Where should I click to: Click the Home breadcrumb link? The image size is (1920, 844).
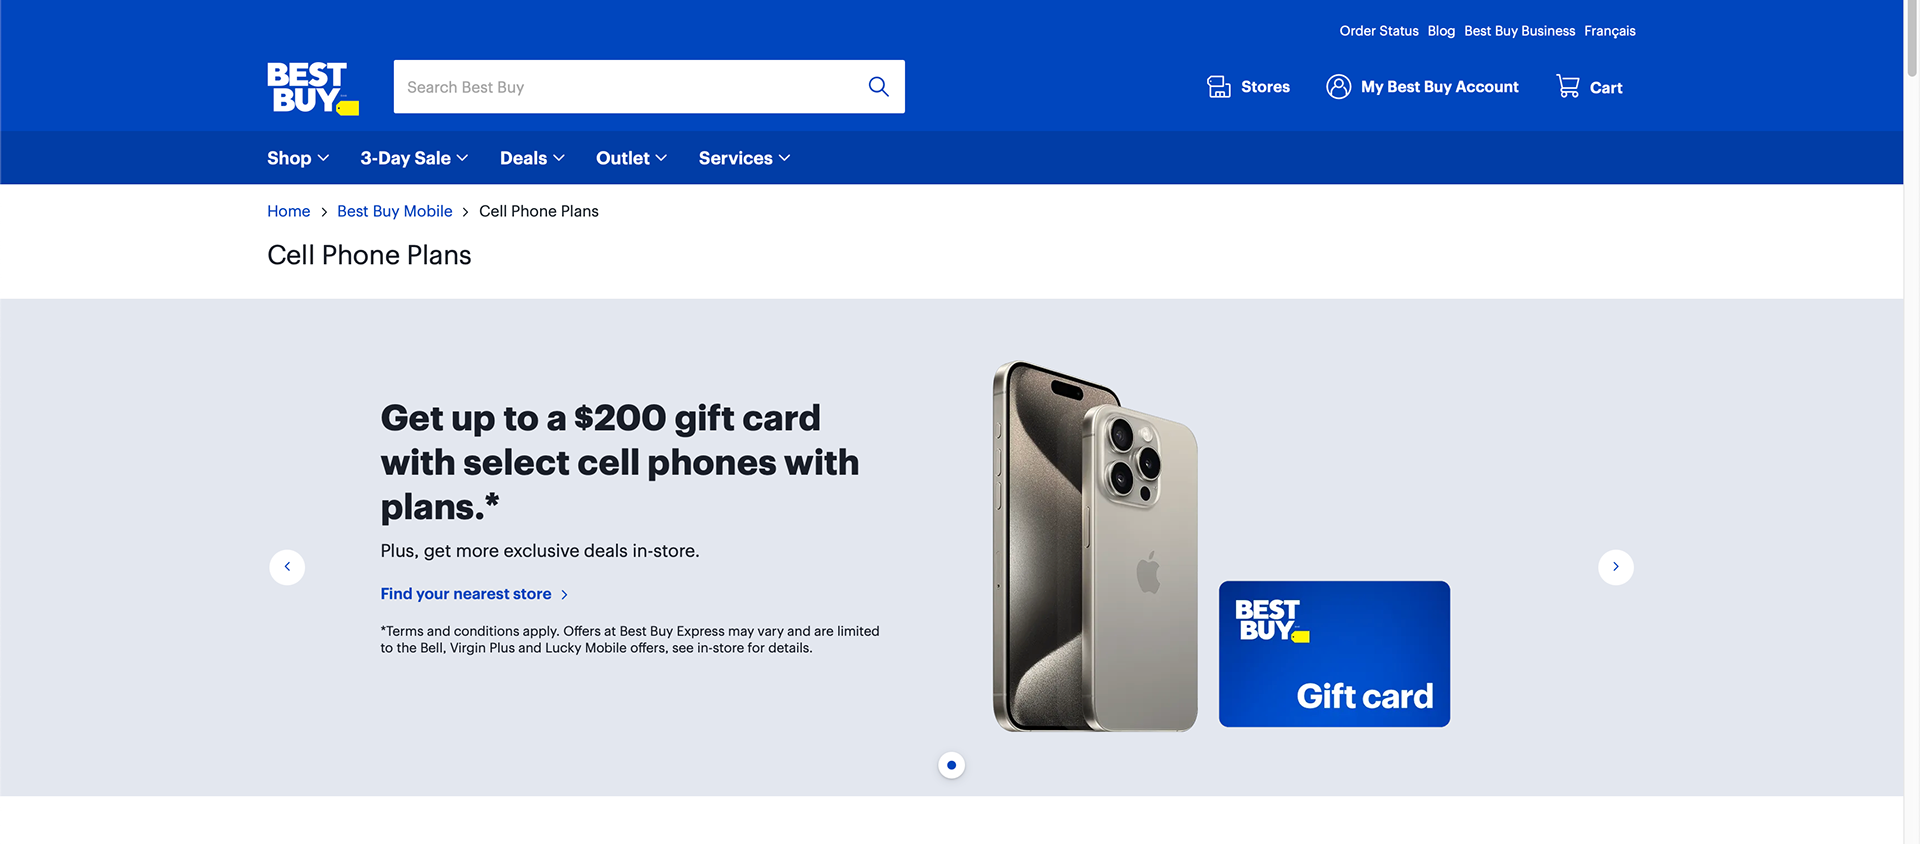coord(288,211)
